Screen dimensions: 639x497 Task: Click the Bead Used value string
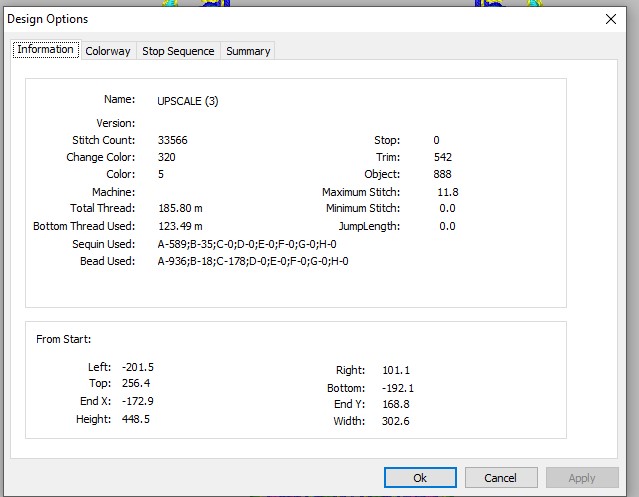point(253,261)
